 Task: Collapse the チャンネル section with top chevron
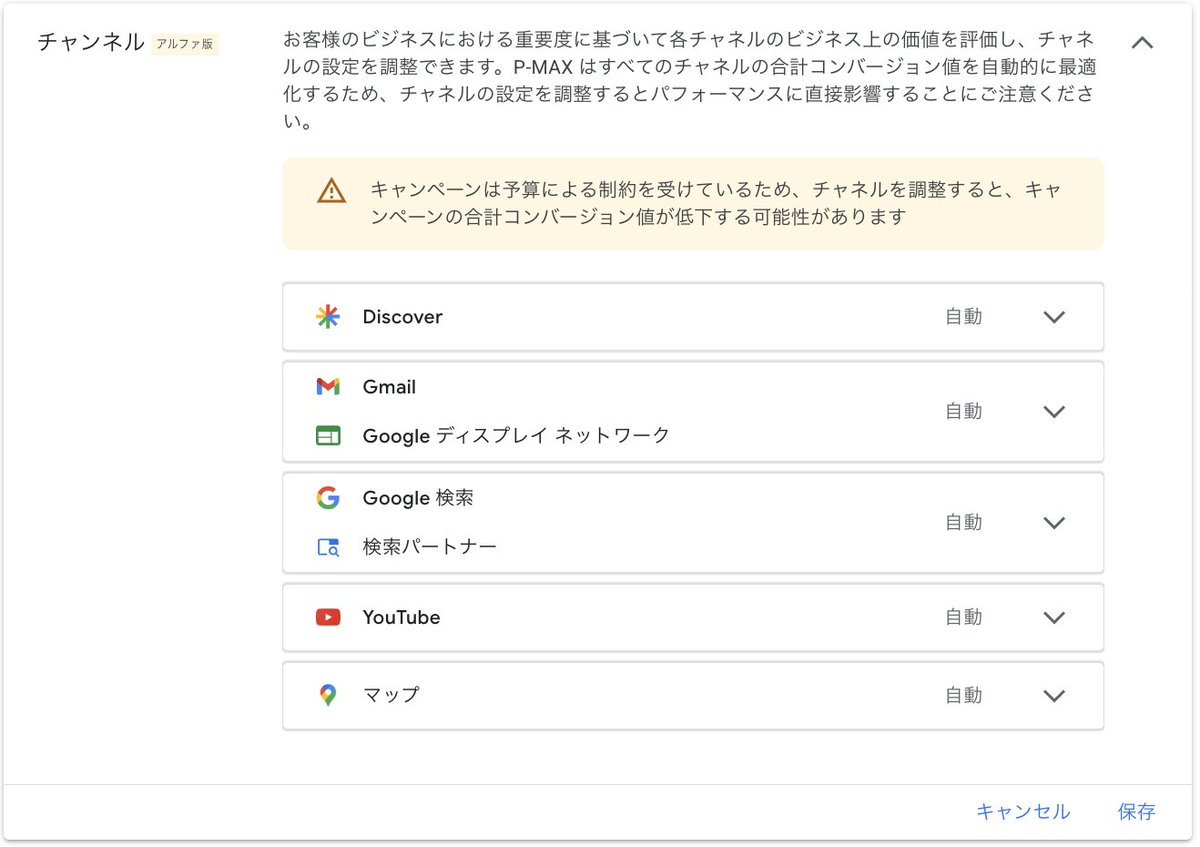point(1141,43)
